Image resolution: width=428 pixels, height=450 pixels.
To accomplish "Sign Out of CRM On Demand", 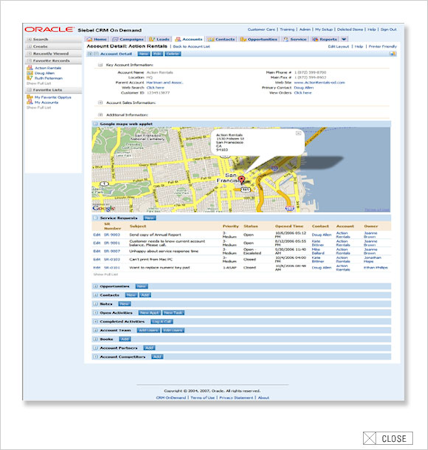I will coord(389,30).
